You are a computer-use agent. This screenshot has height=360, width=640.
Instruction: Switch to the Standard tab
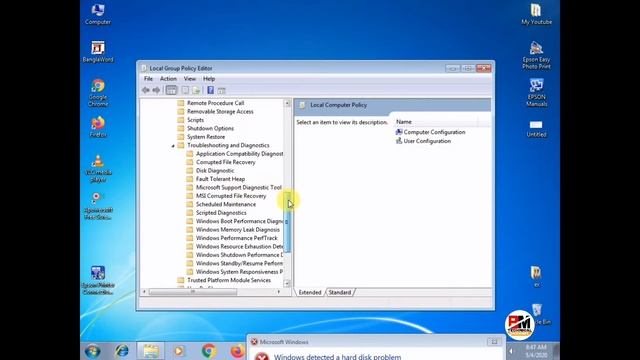tap(340, 292)
